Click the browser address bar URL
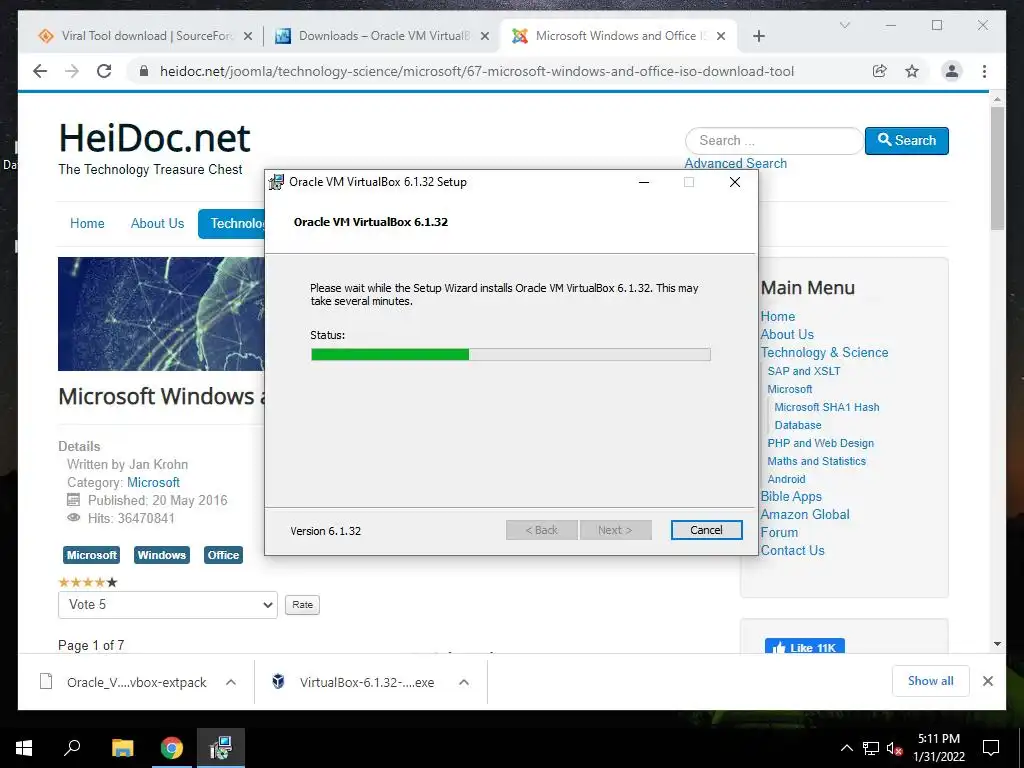This screenshot has width=1024, height=768. pyautogui.click(x=477, y=71)
